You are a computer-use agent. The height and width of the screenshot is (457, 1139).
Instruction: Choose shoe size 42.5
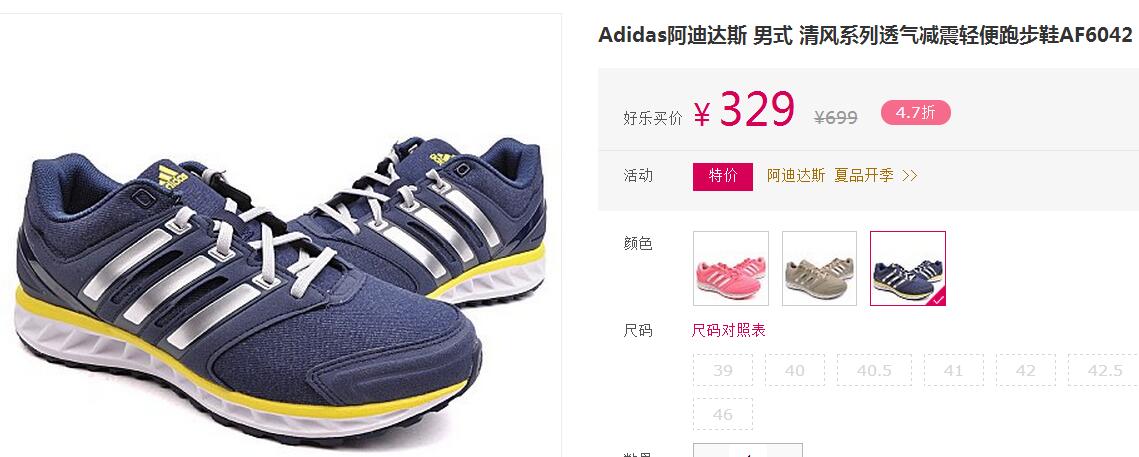tap(1104, 370)
